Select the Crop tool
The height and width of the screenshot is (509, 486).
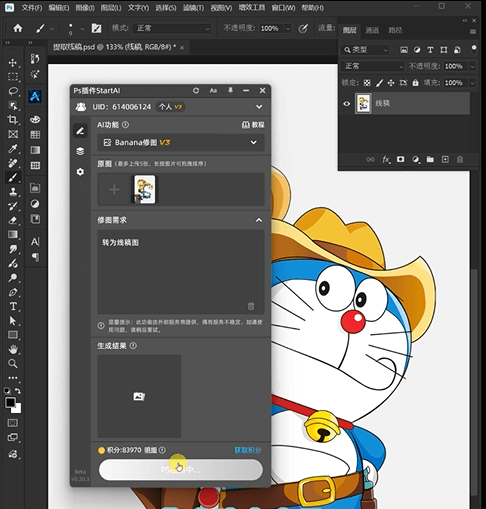pyautogui.click(x=13, y=119)
